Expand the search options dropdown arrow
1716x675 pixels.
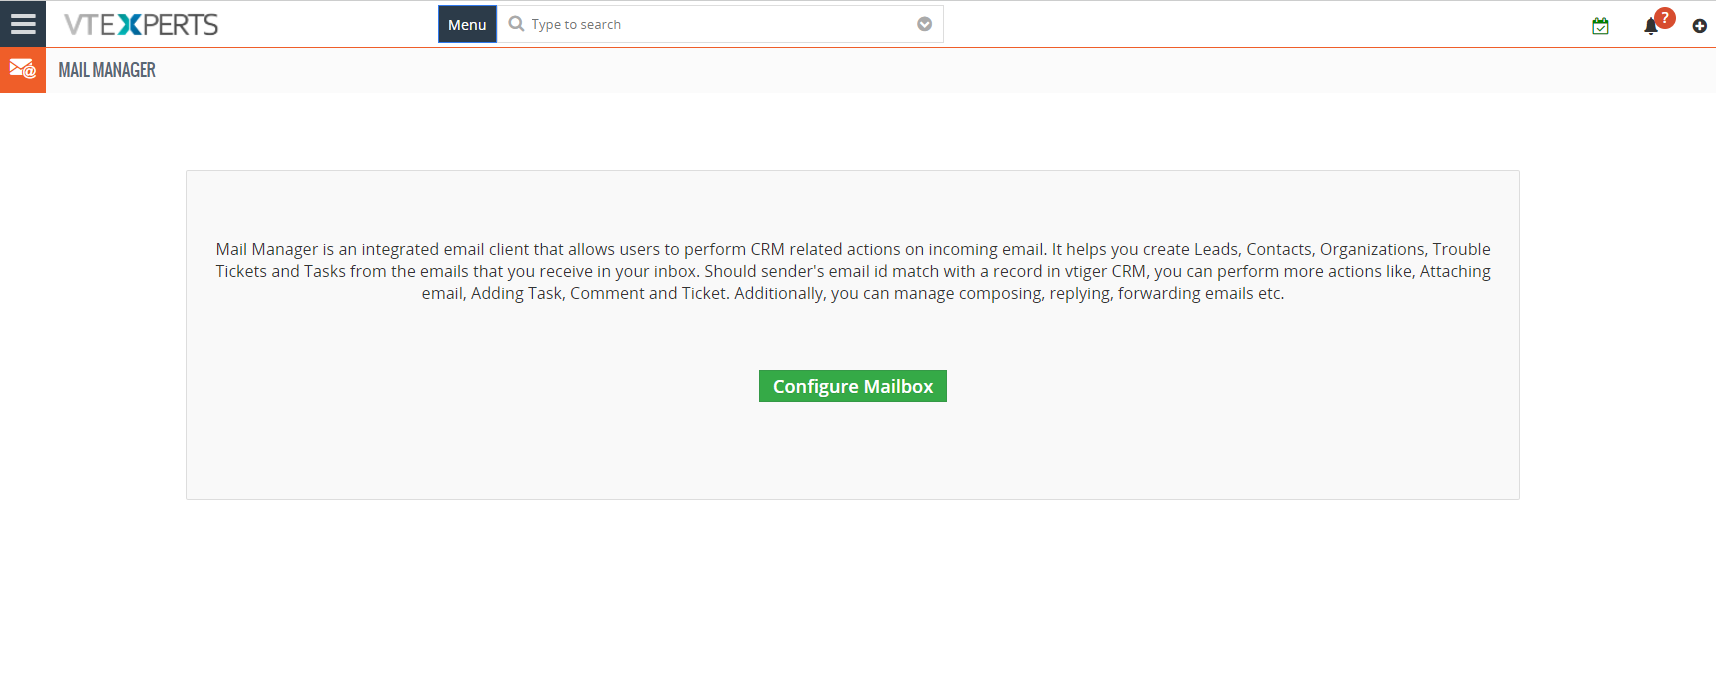925,24
